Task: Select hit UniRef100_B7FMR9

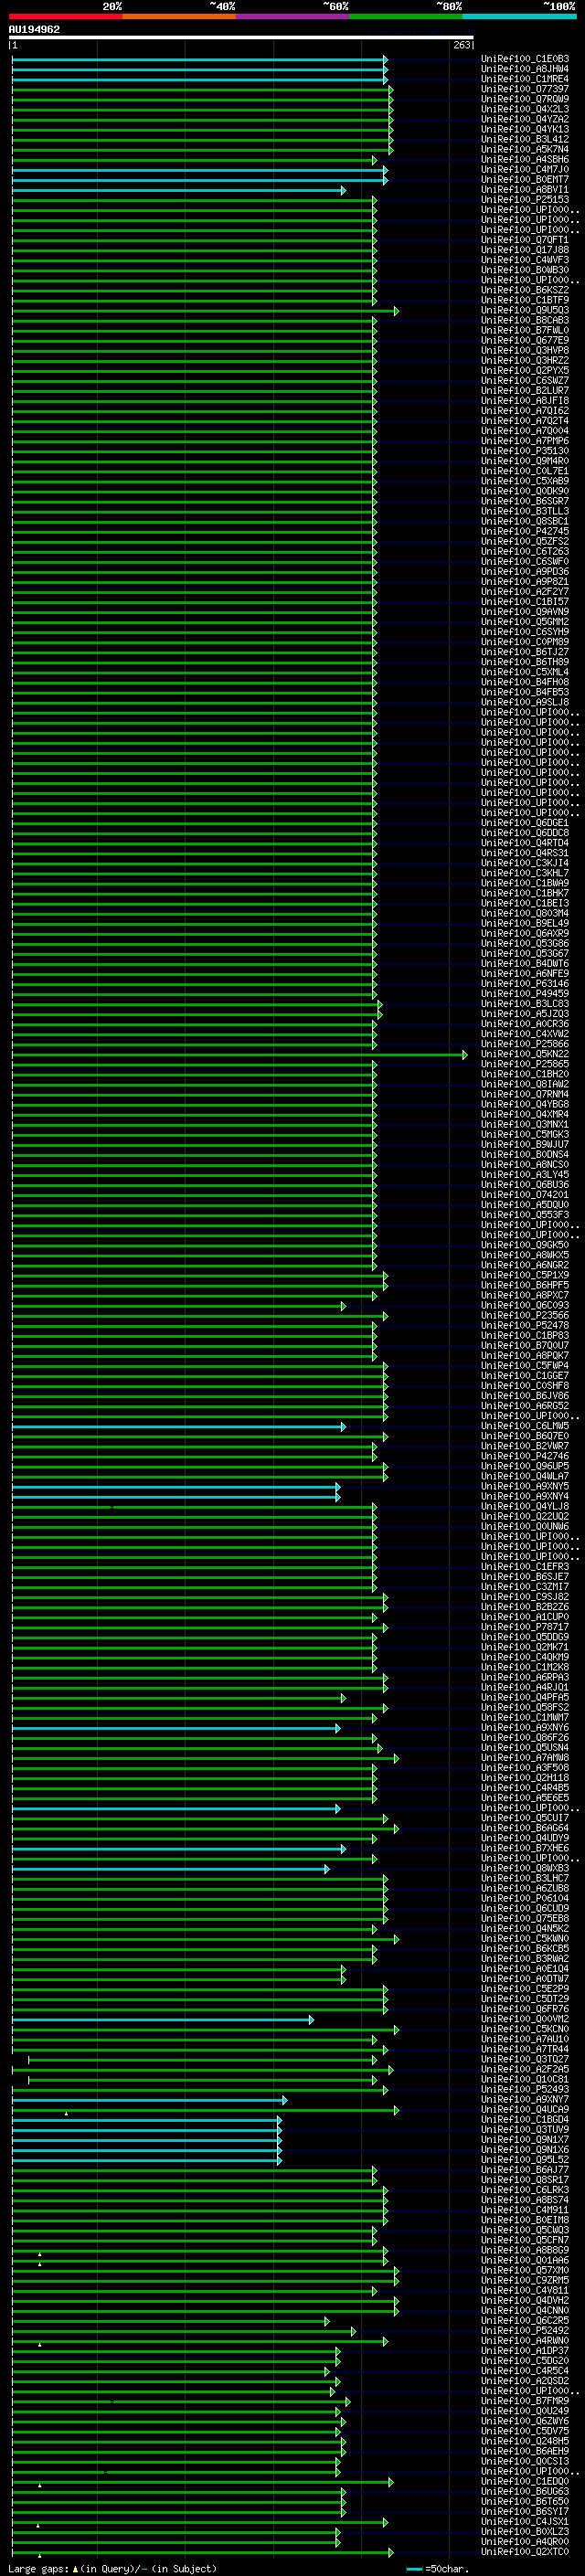Action: pos(525,2401)
